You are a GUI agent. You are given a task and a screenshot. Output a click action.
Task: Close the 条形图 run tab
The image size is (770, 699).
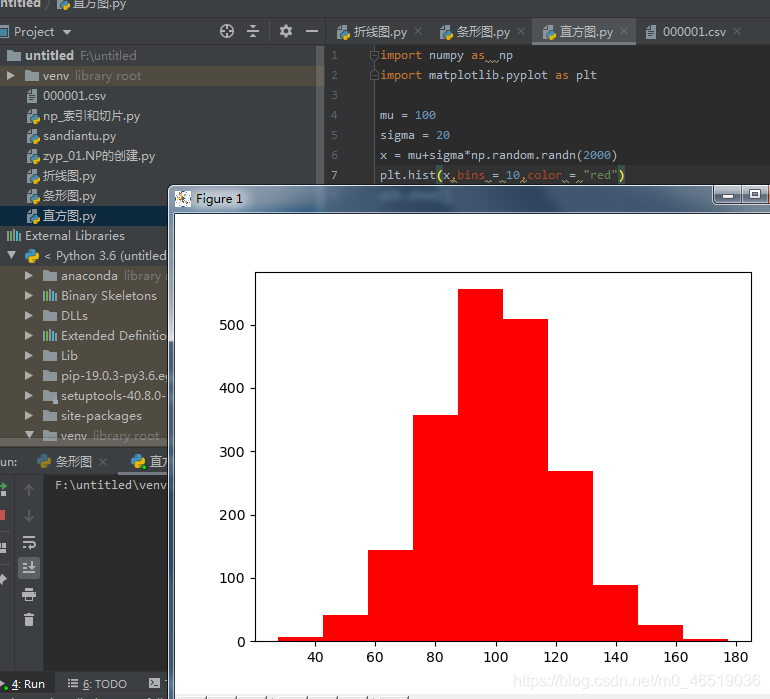coord(103,462)
